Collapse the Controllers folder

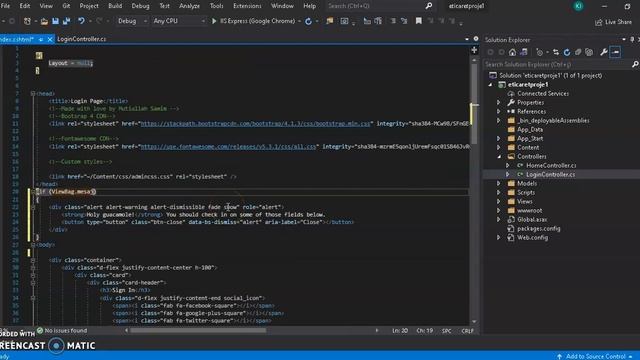(499, 156)
